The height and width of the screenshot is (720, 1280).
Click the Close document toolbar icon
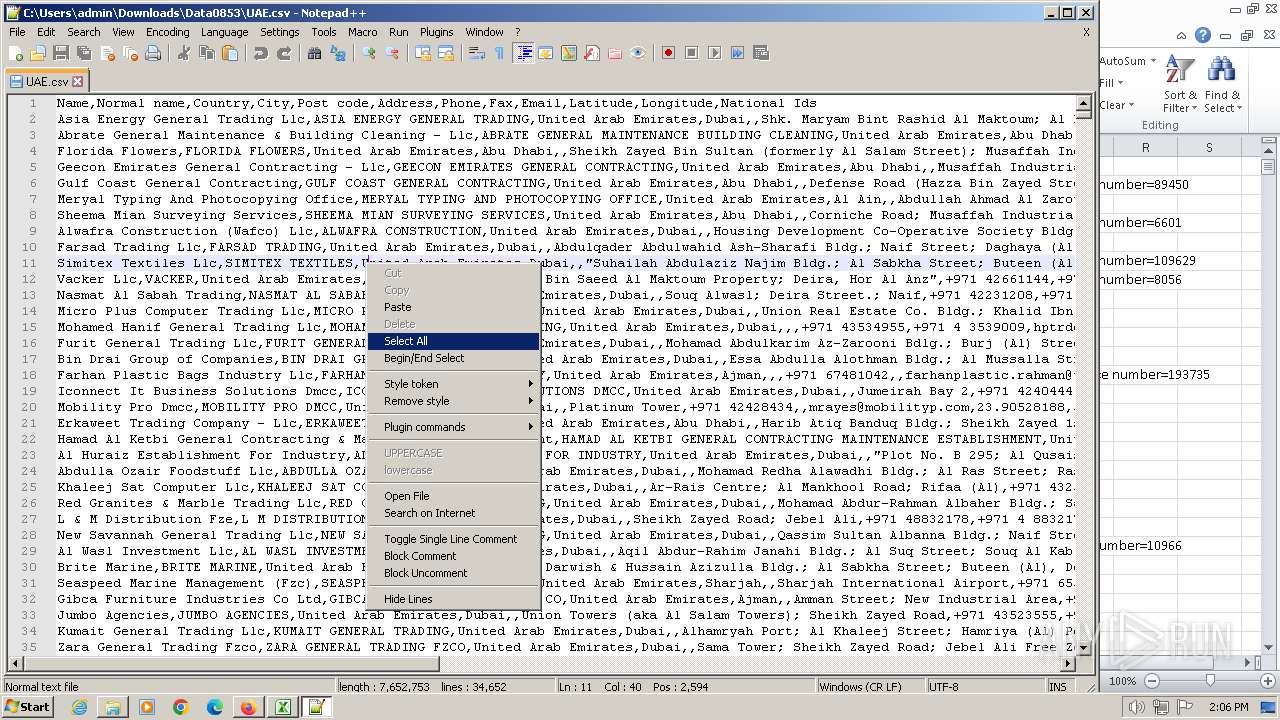coord(108,53)
